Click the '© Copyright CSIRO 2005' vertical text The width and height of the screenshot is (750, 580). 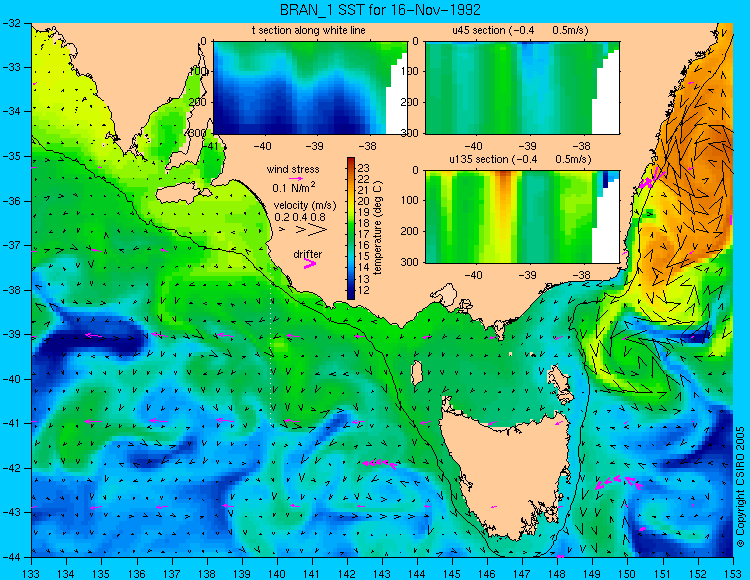[740, 487]
